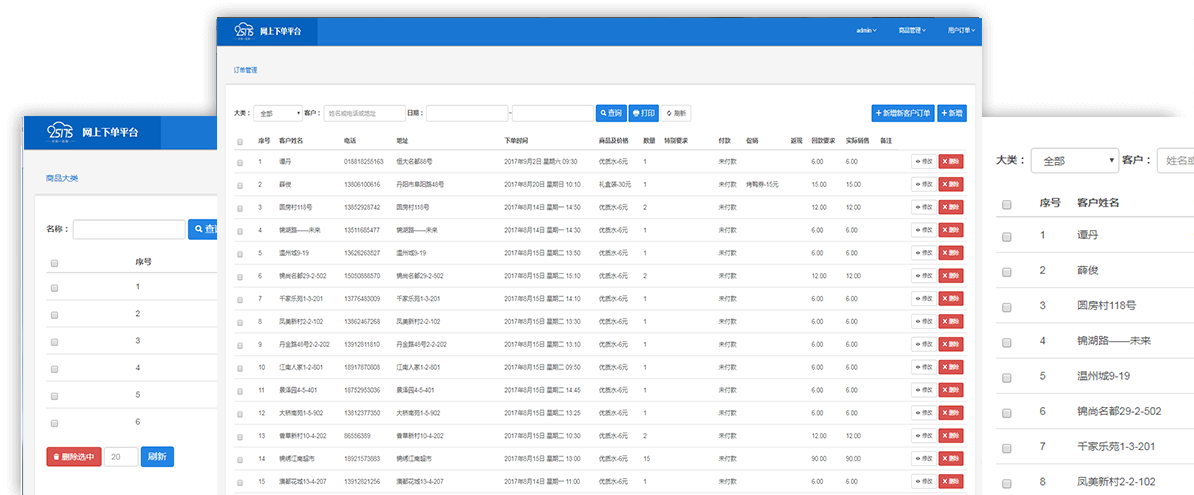Focus end date field after the tilde

(553, 113)
